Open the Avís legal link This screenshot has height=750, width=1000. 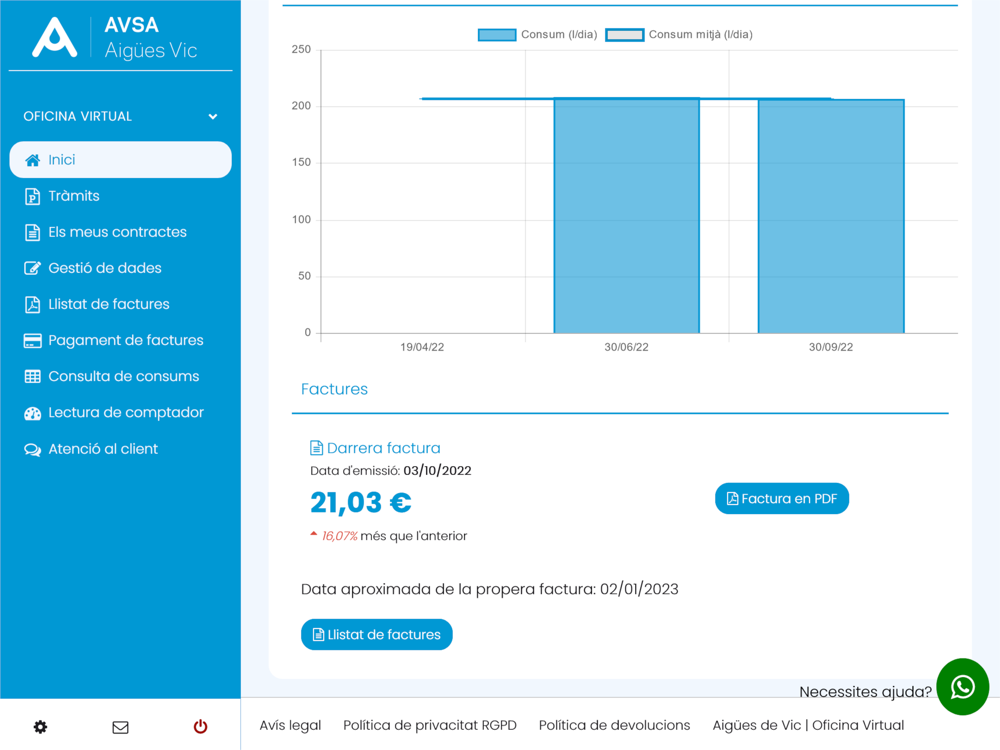click(x=290, y=726)
